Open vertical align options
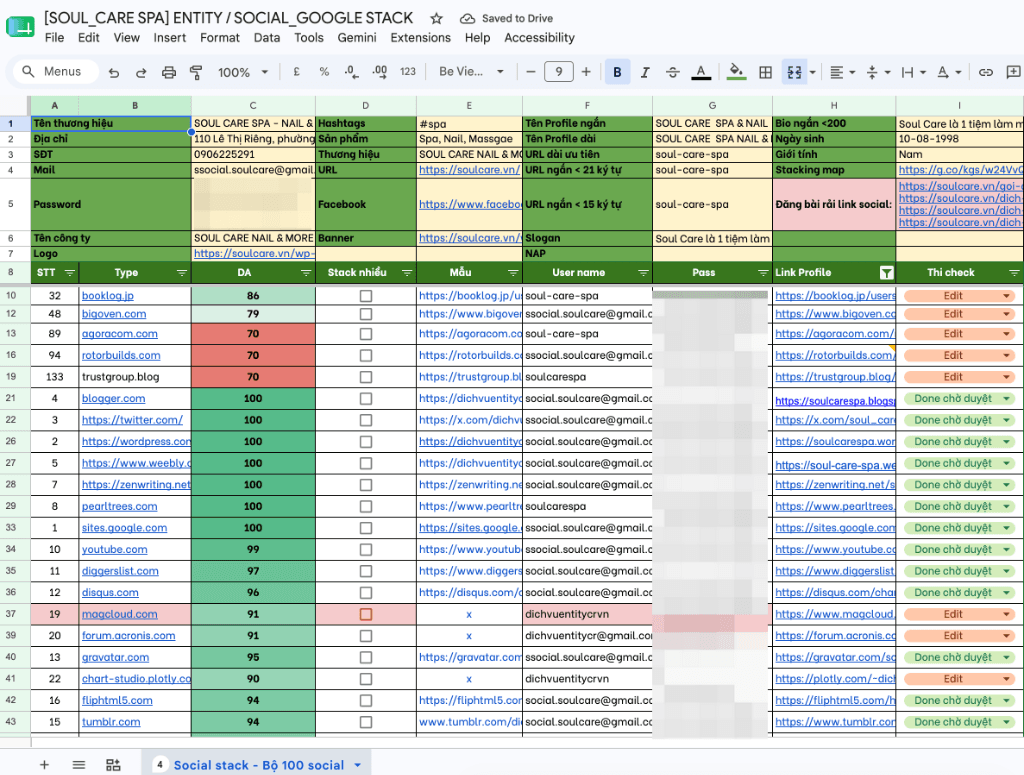Viewport: 1024px width, 775px height. pos(878,72)
